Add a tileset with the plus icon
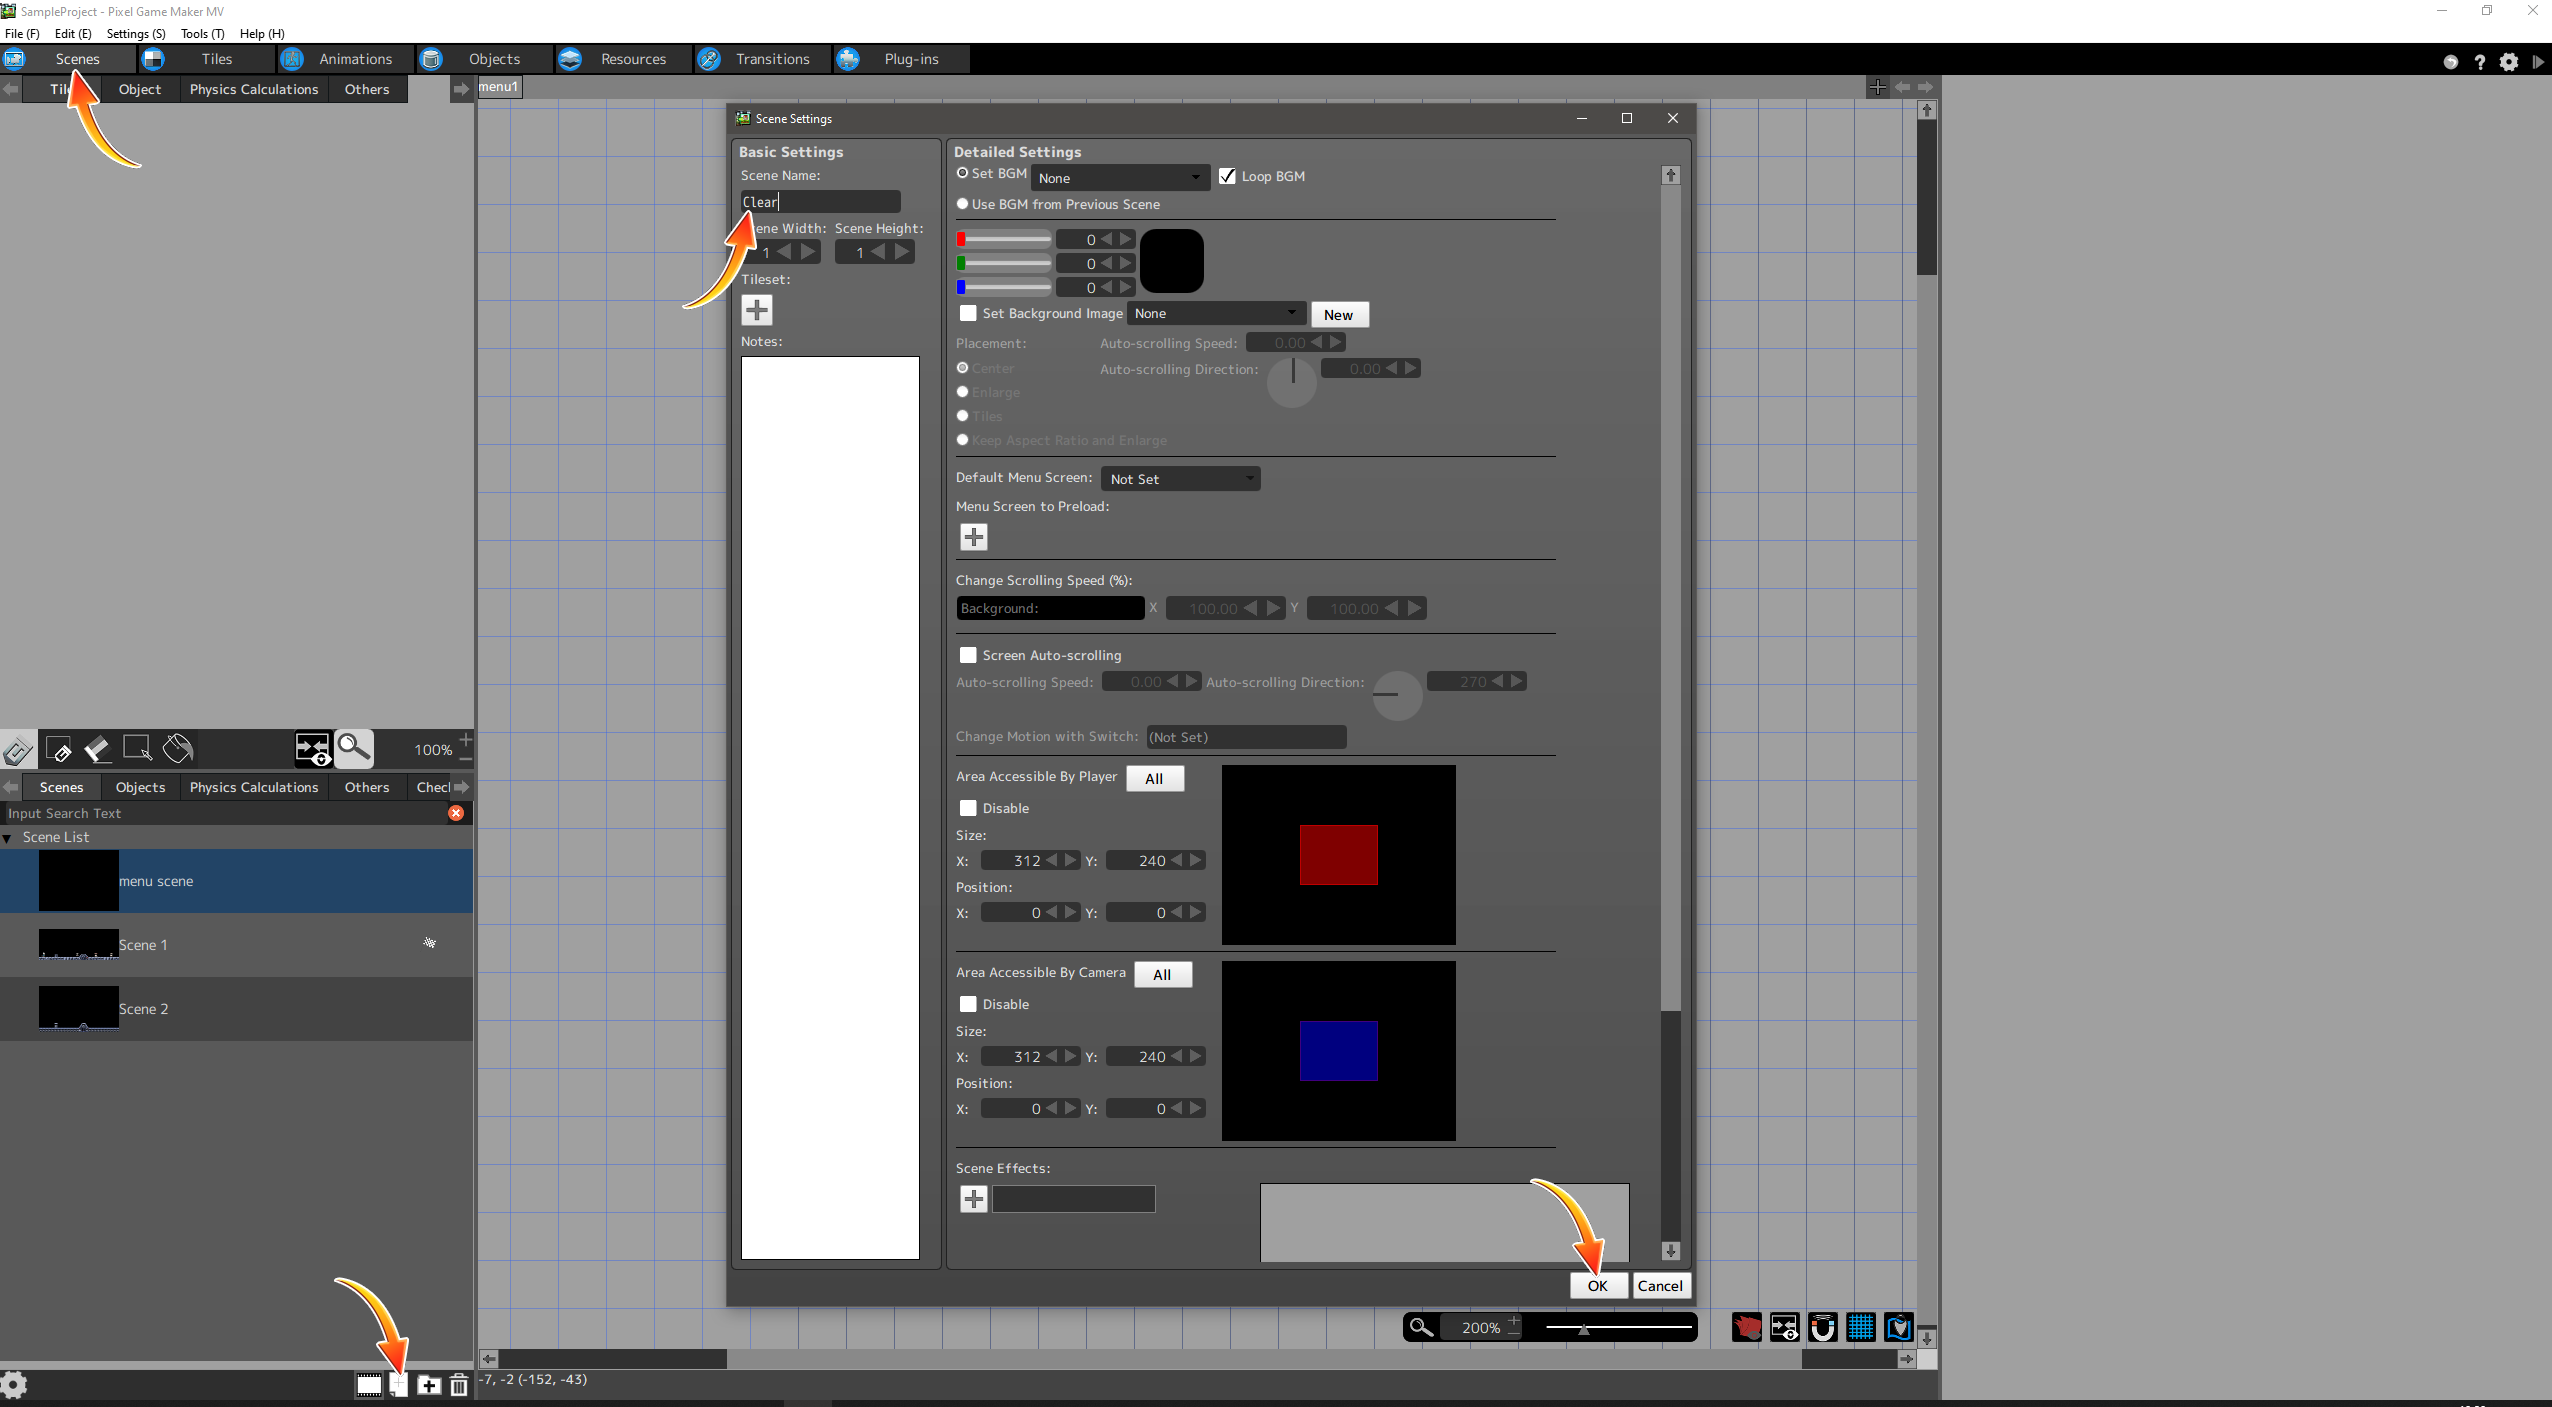The height and width of the screenshot is (1407, 2552). (x=757, y=310)
